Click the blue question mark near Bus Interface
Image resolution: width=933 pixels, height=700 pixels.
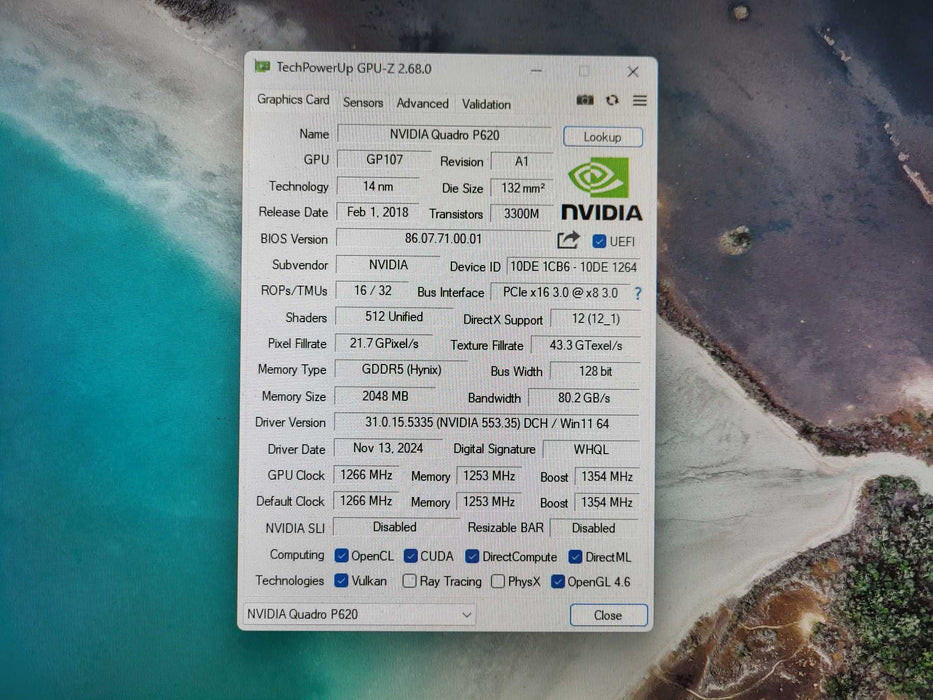[x=637, y=293]
